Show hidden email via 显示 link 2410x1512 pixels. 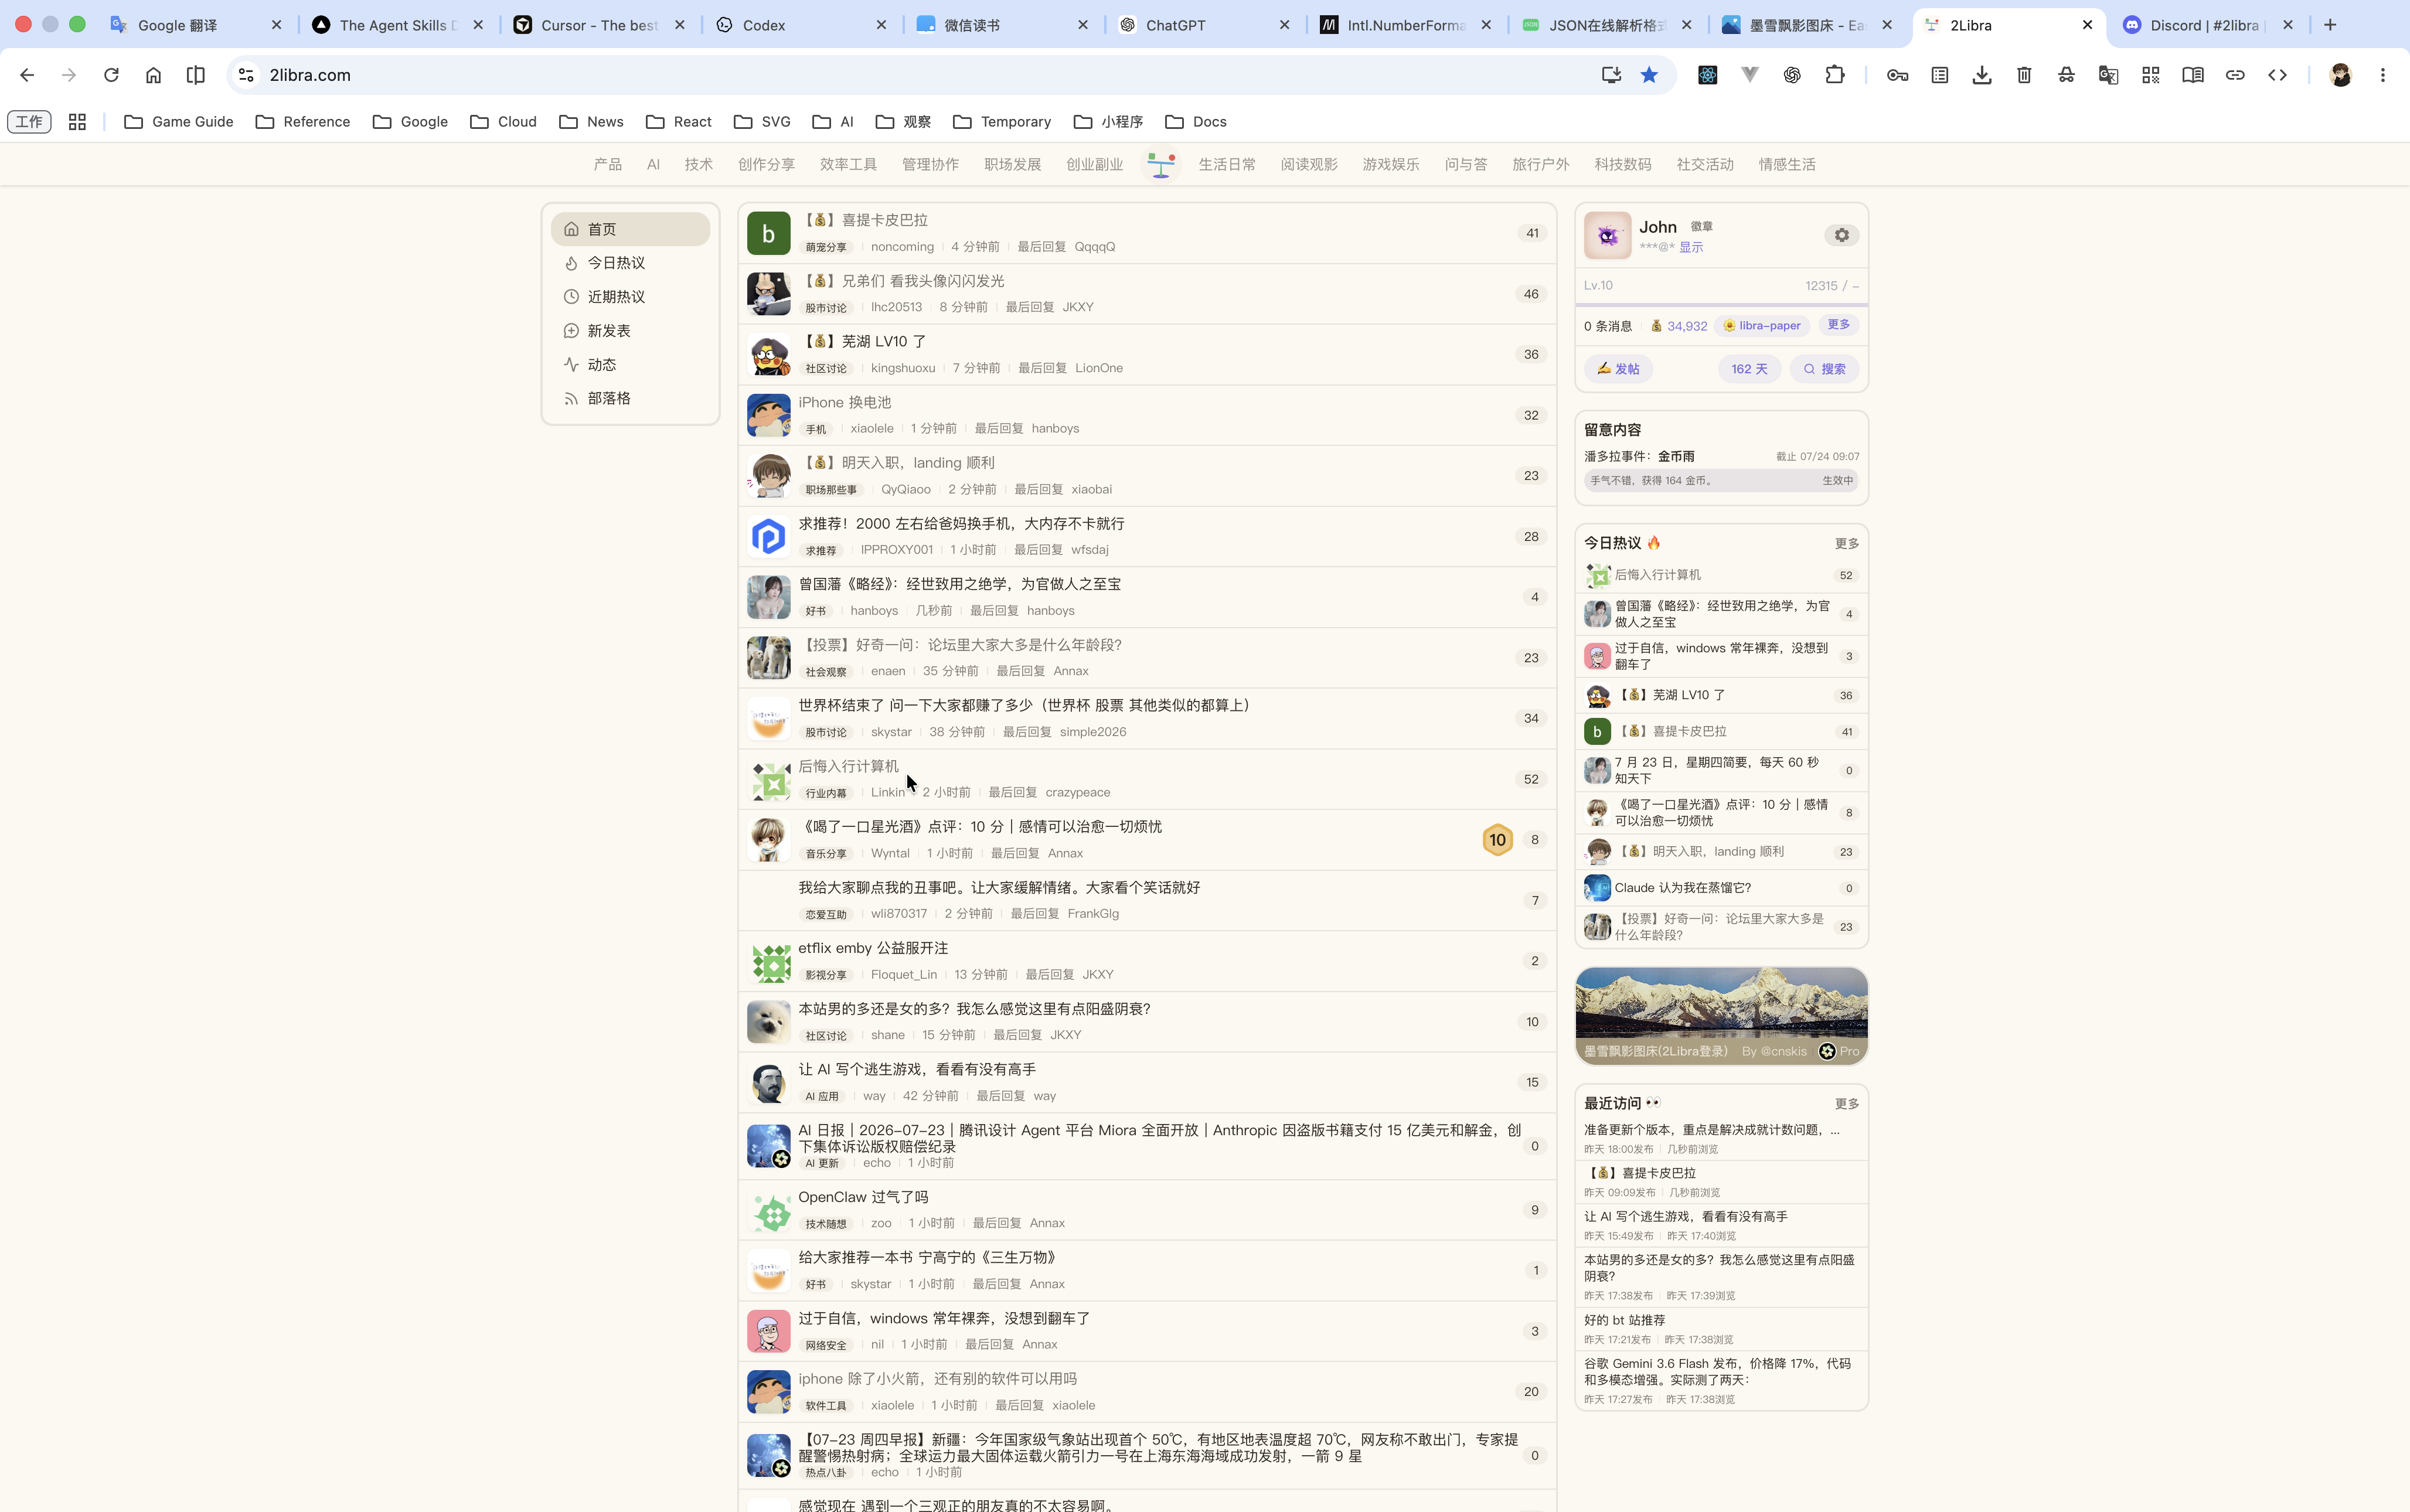point(1690,247)
